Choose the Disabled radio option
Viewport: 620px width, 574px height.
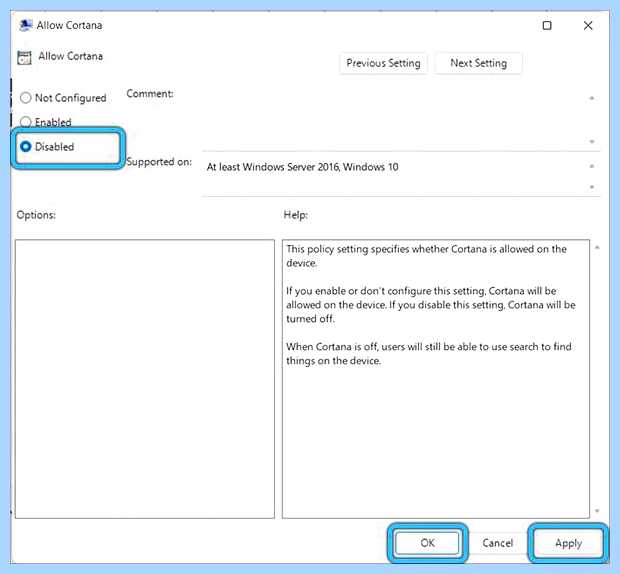26,147
